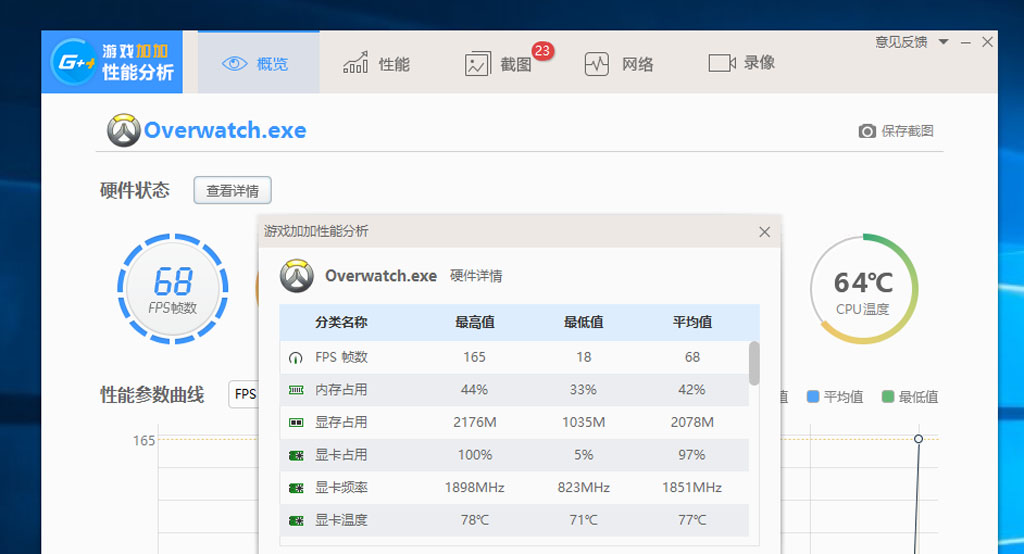Screen dimensions: 1024x554
Task: Click the 最低值 column header
Action: (x=584, y=322)
